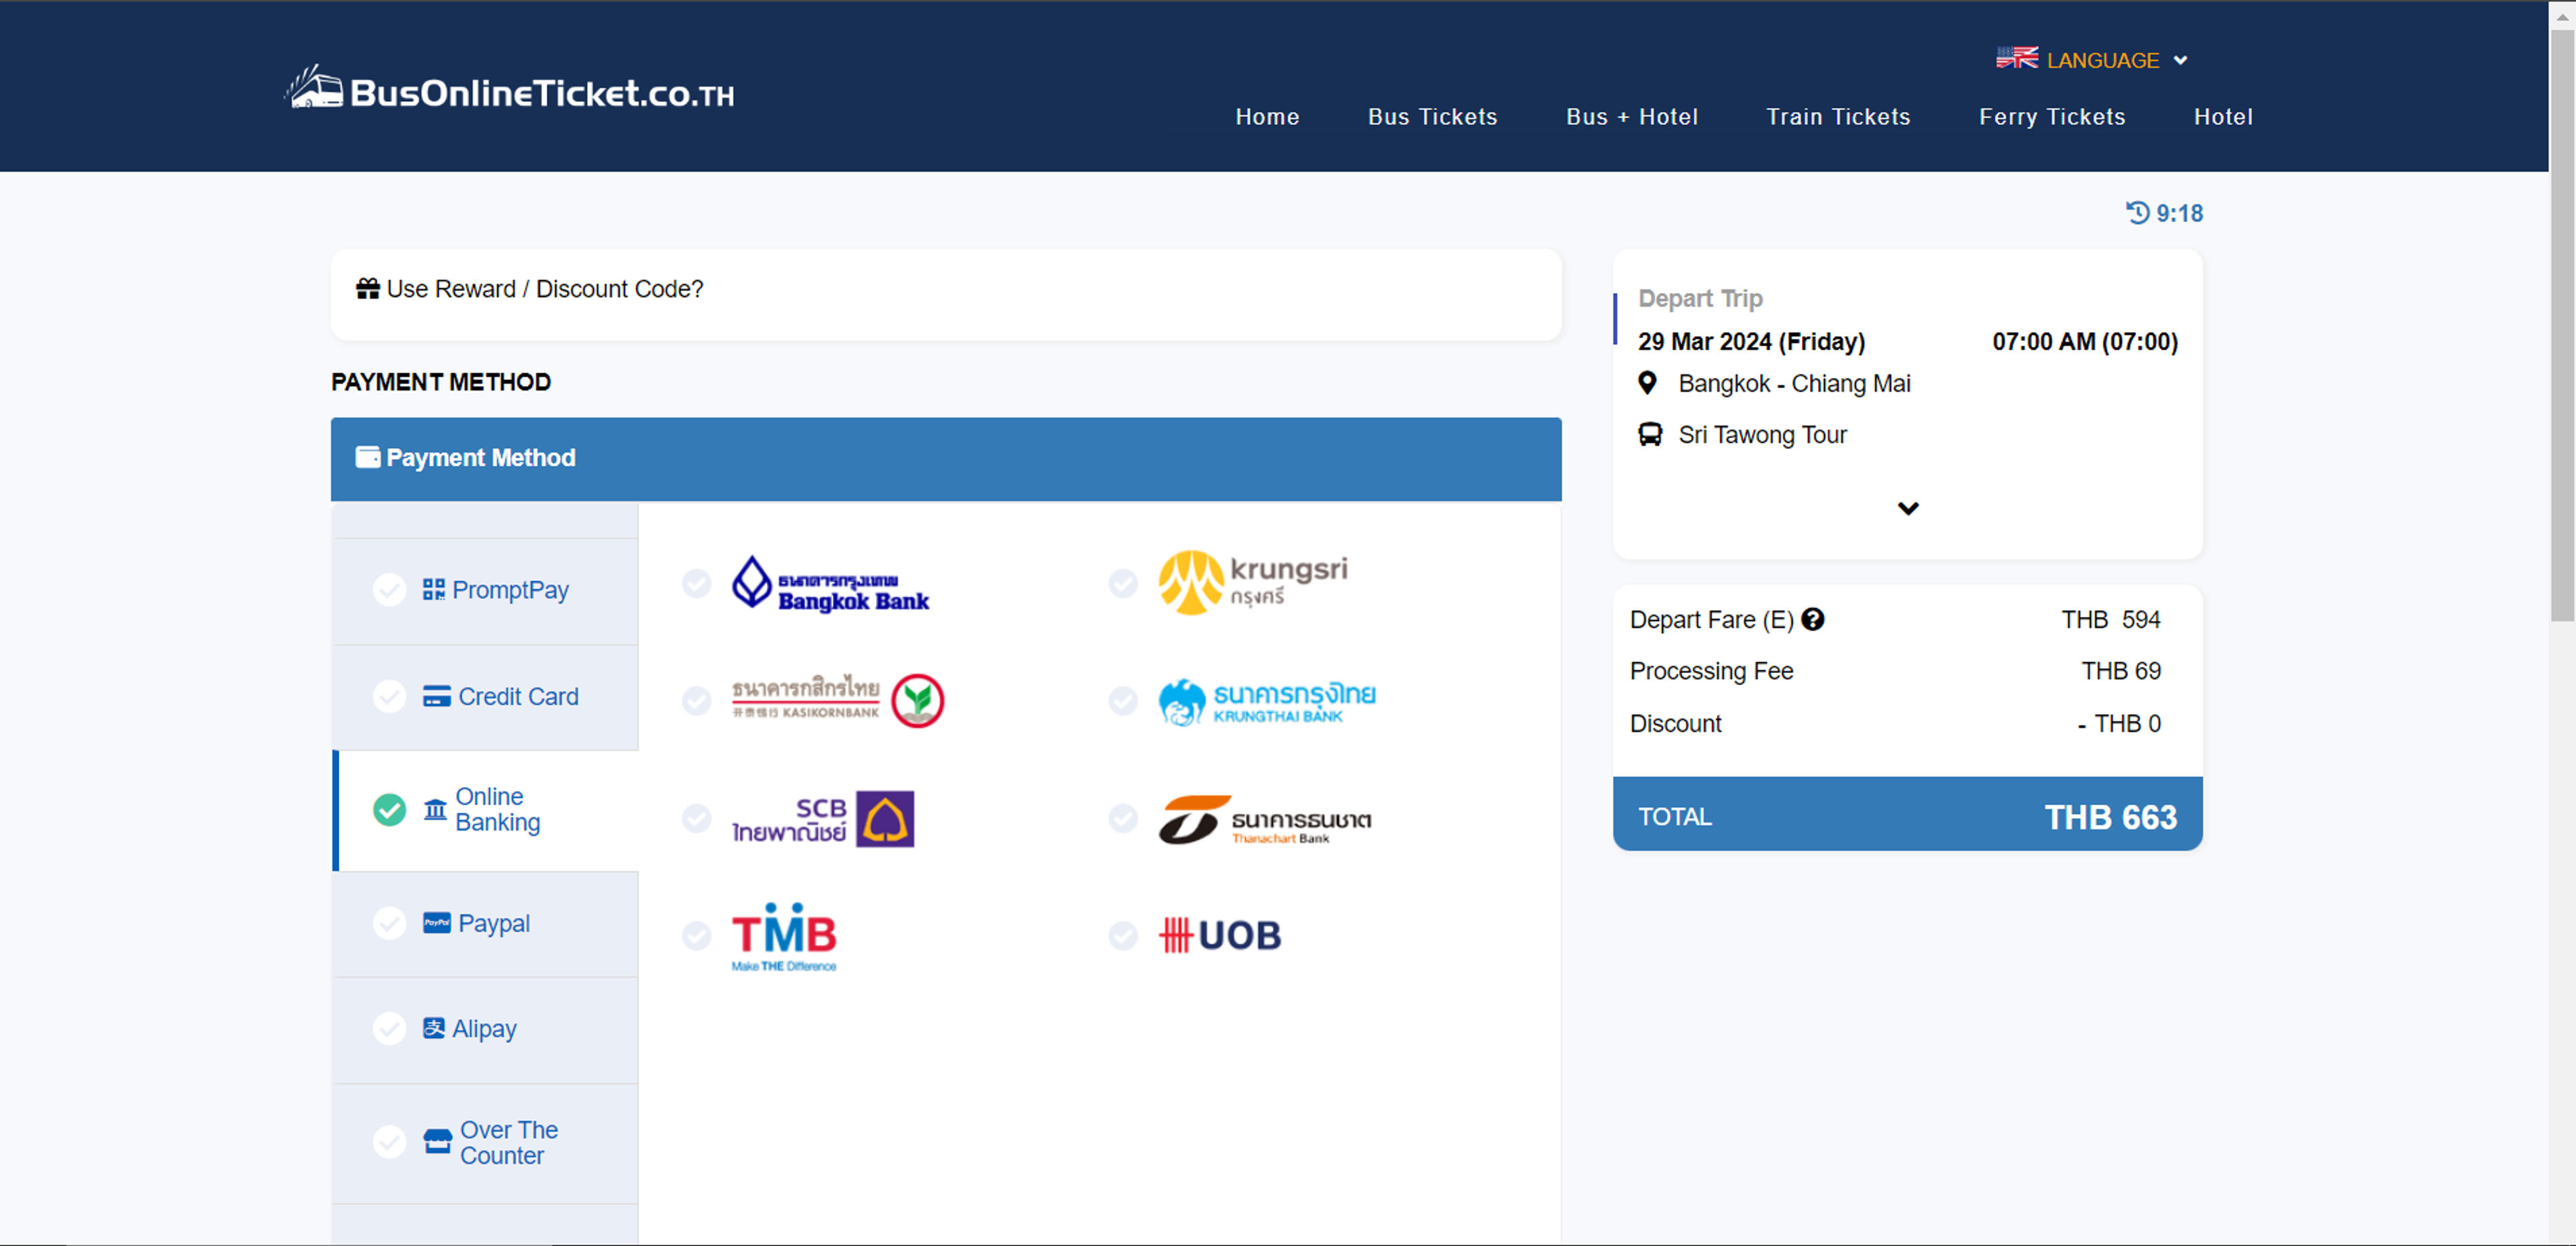Viewport: 2576px width, 1246px height.
Task: Select Krungthai Bank radio check
Action: point(1124,701)
